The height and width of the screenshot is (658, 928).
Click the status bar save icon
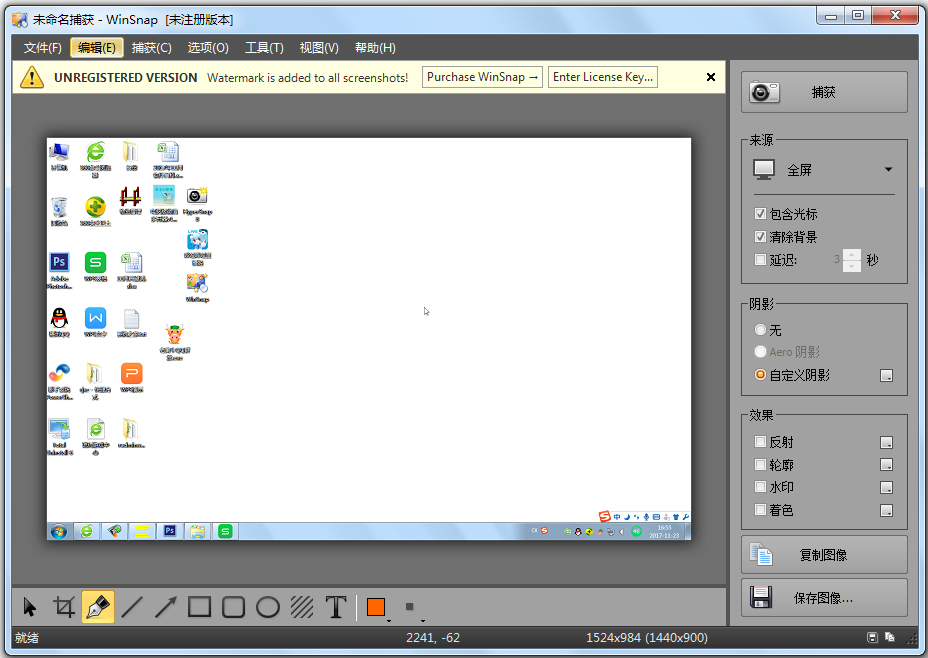872,637
